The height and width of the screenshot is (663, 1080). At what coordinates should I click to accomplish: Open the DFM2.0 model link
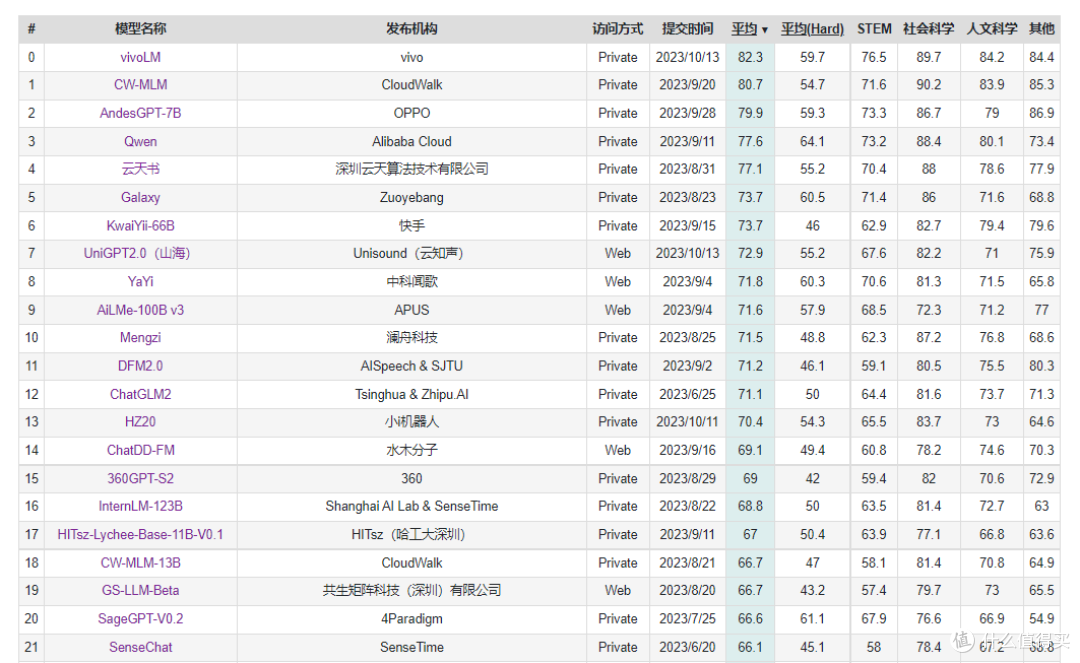(x=141, y=366)
